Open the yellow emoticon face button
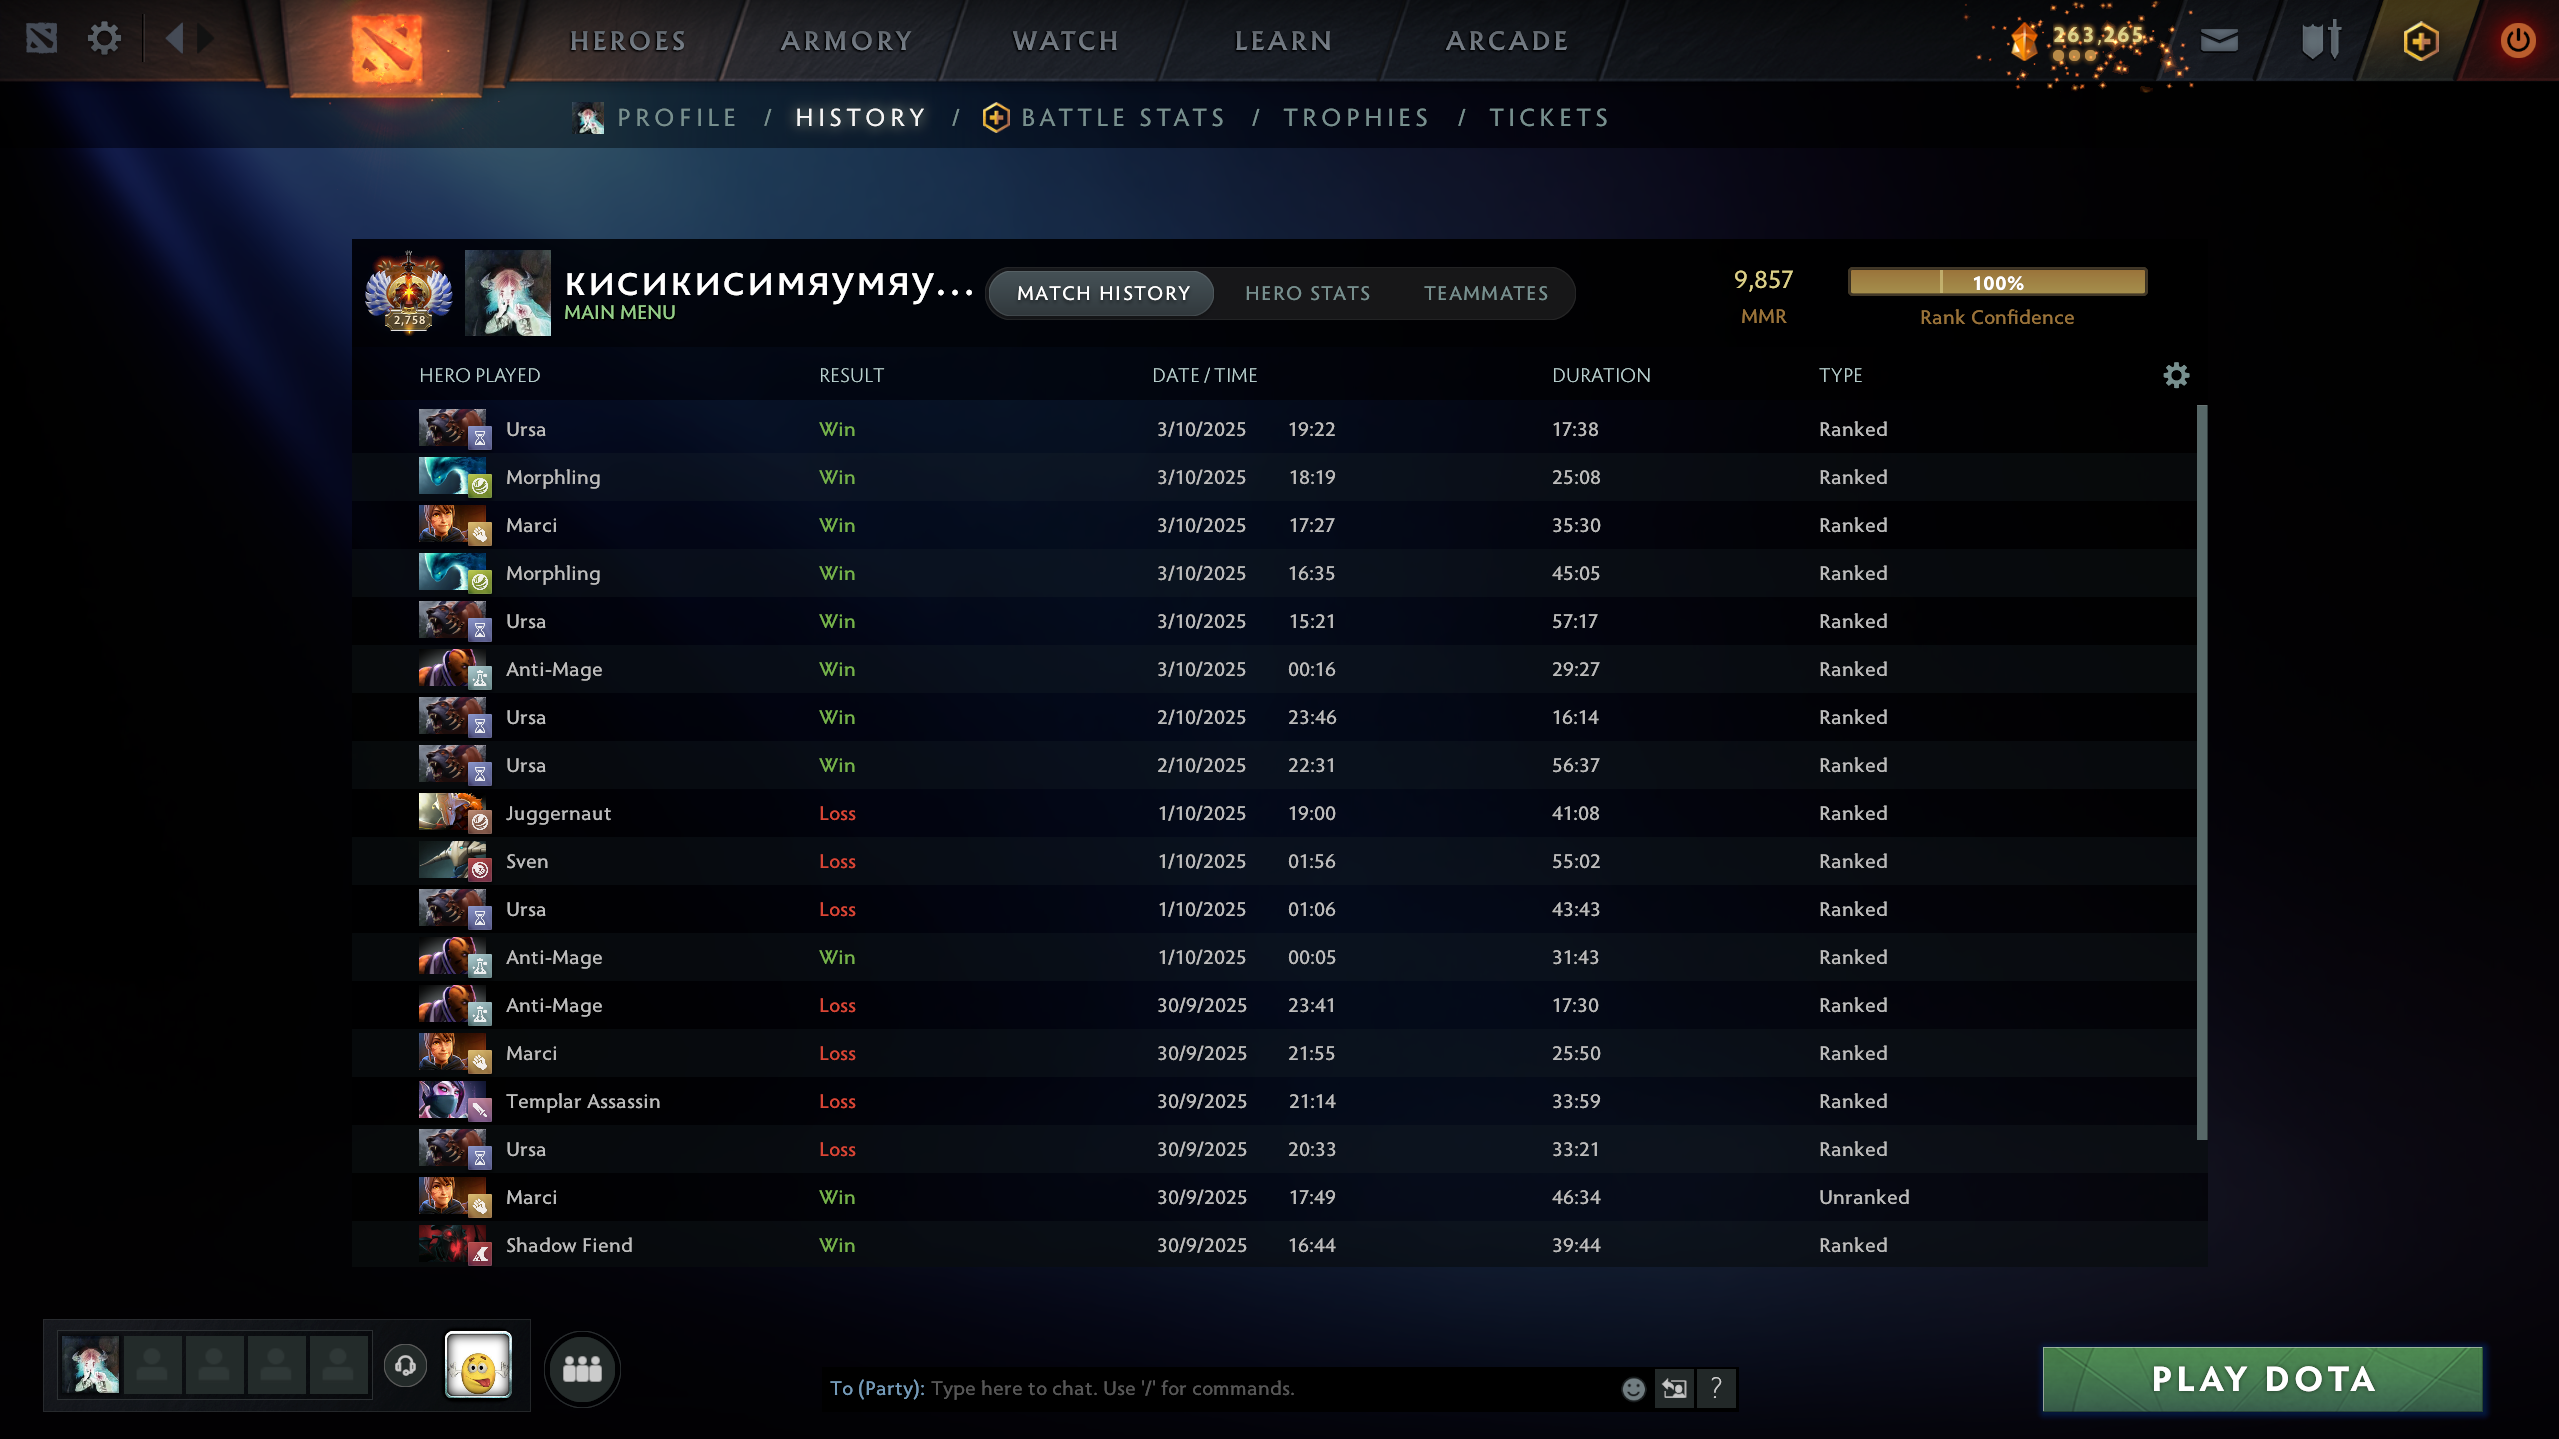Viewport: 2559px width, 1439px height. coord(478,1365)
